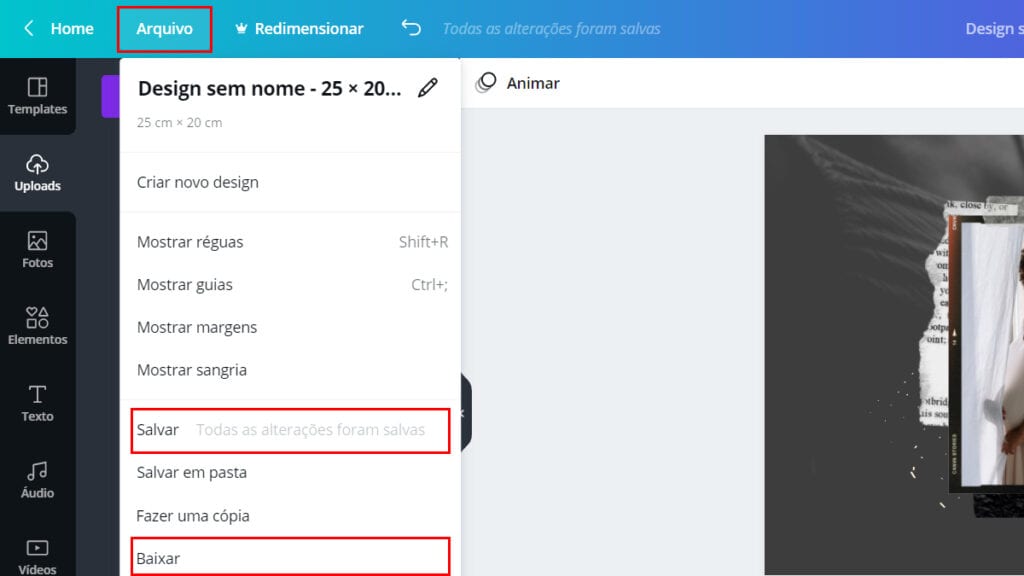The height and width of the screenshot is (576, 1024).
Task: Open the Elementos sidebar panel
Action: click(37, 327)
